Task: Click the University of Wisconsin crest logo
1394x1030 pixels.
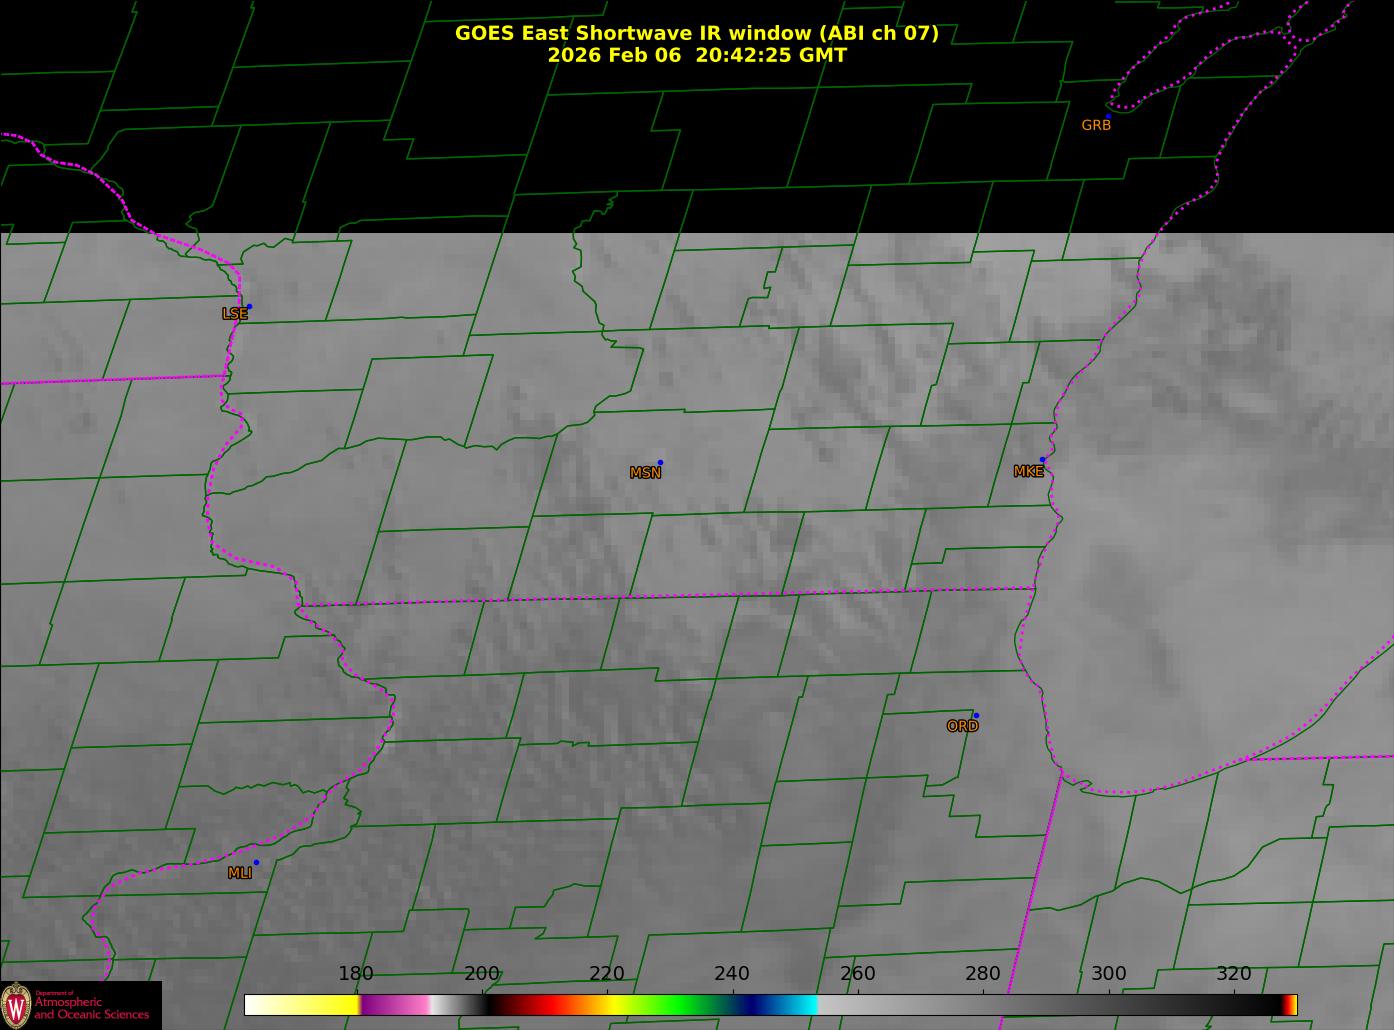Action: click(x=16, y=1004)
